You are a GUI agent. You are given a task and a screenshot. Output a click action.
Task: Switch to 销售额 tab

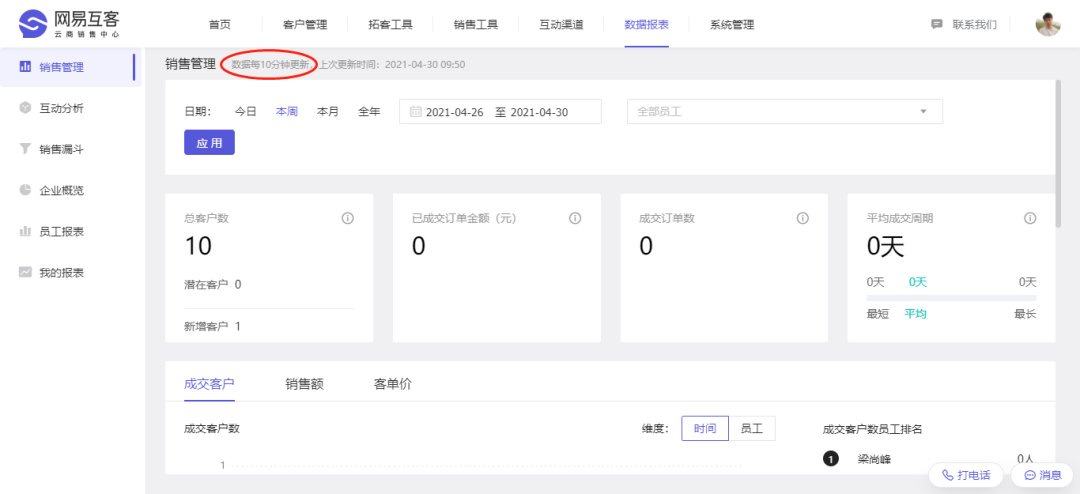[304, 384]
